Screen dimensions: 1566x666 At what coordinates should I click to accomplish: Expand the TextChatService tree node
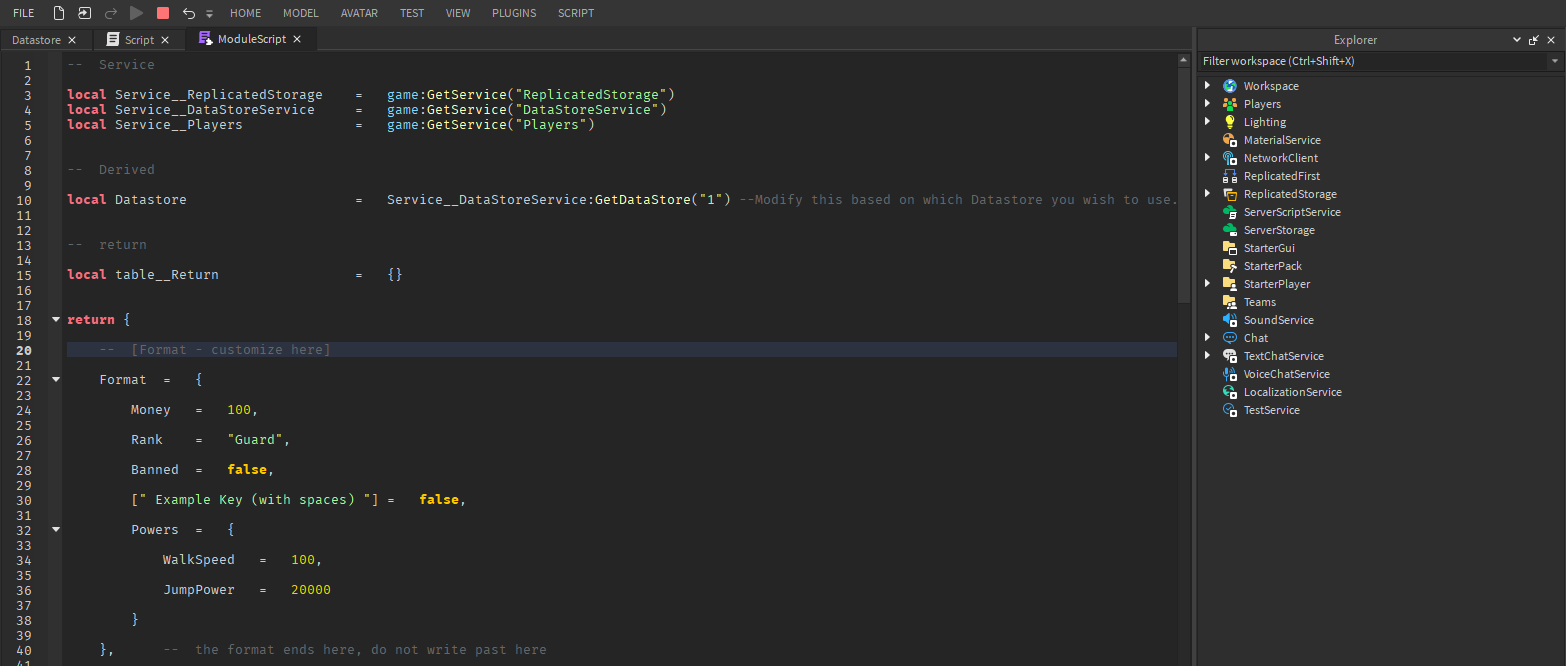1208,356
